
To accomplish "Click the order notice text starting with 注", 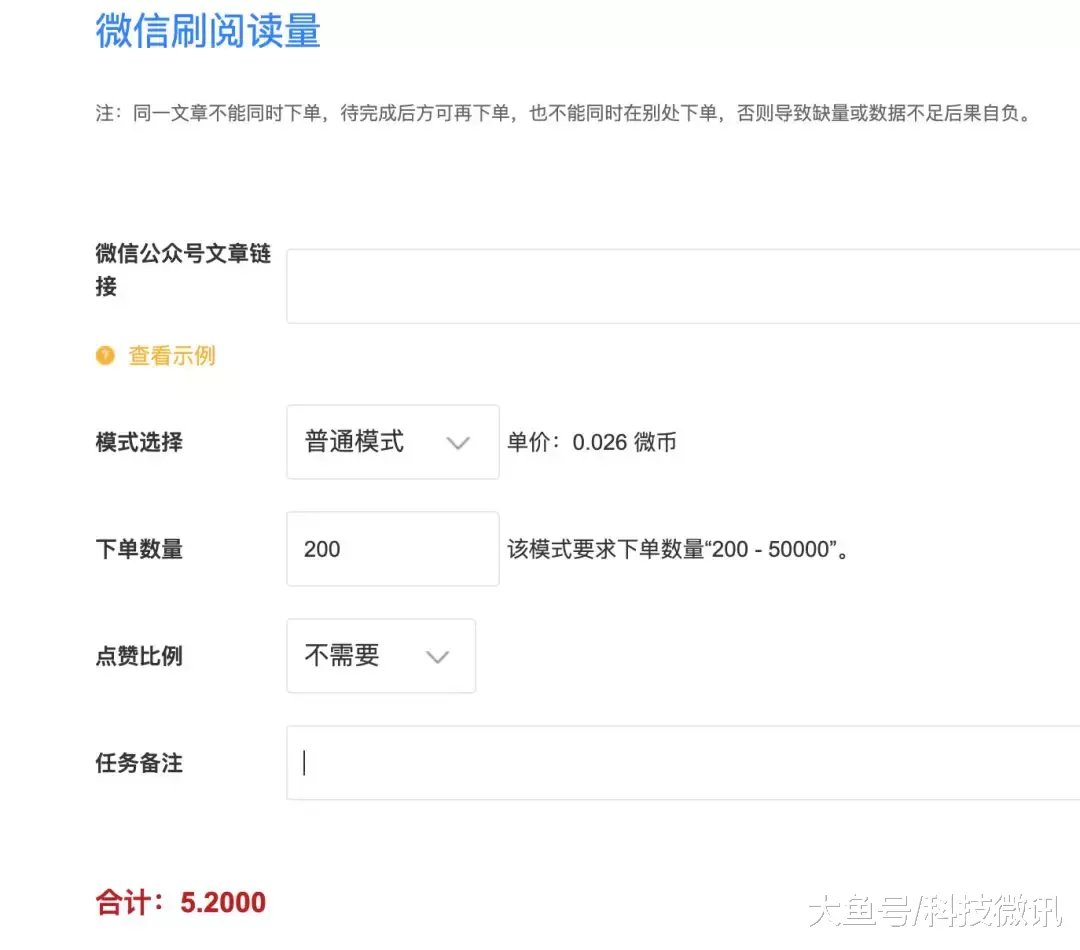I will (563, 113).
